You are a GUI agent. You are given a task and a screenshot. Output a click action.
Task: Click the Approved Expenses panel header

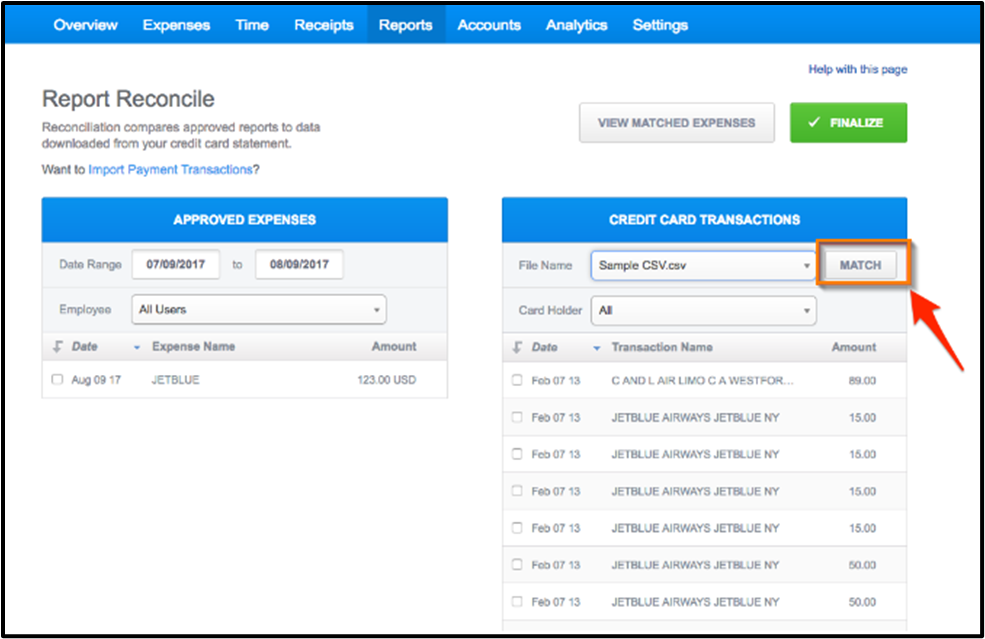click(245, 220)
